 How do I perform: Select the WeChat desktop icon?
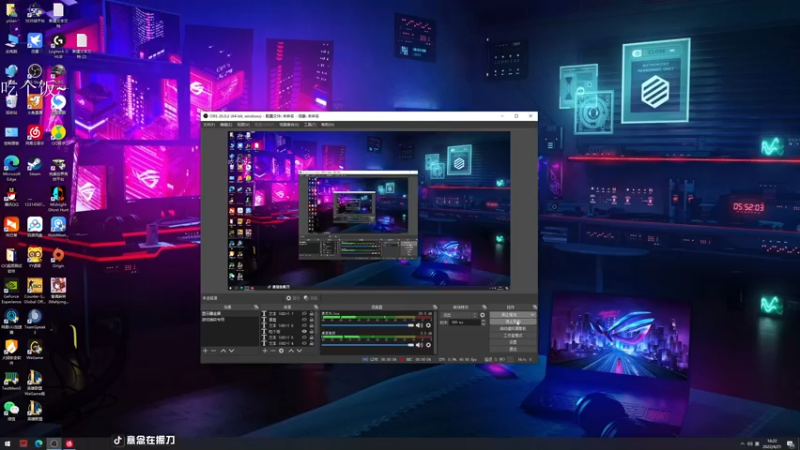tap(11, 411)
